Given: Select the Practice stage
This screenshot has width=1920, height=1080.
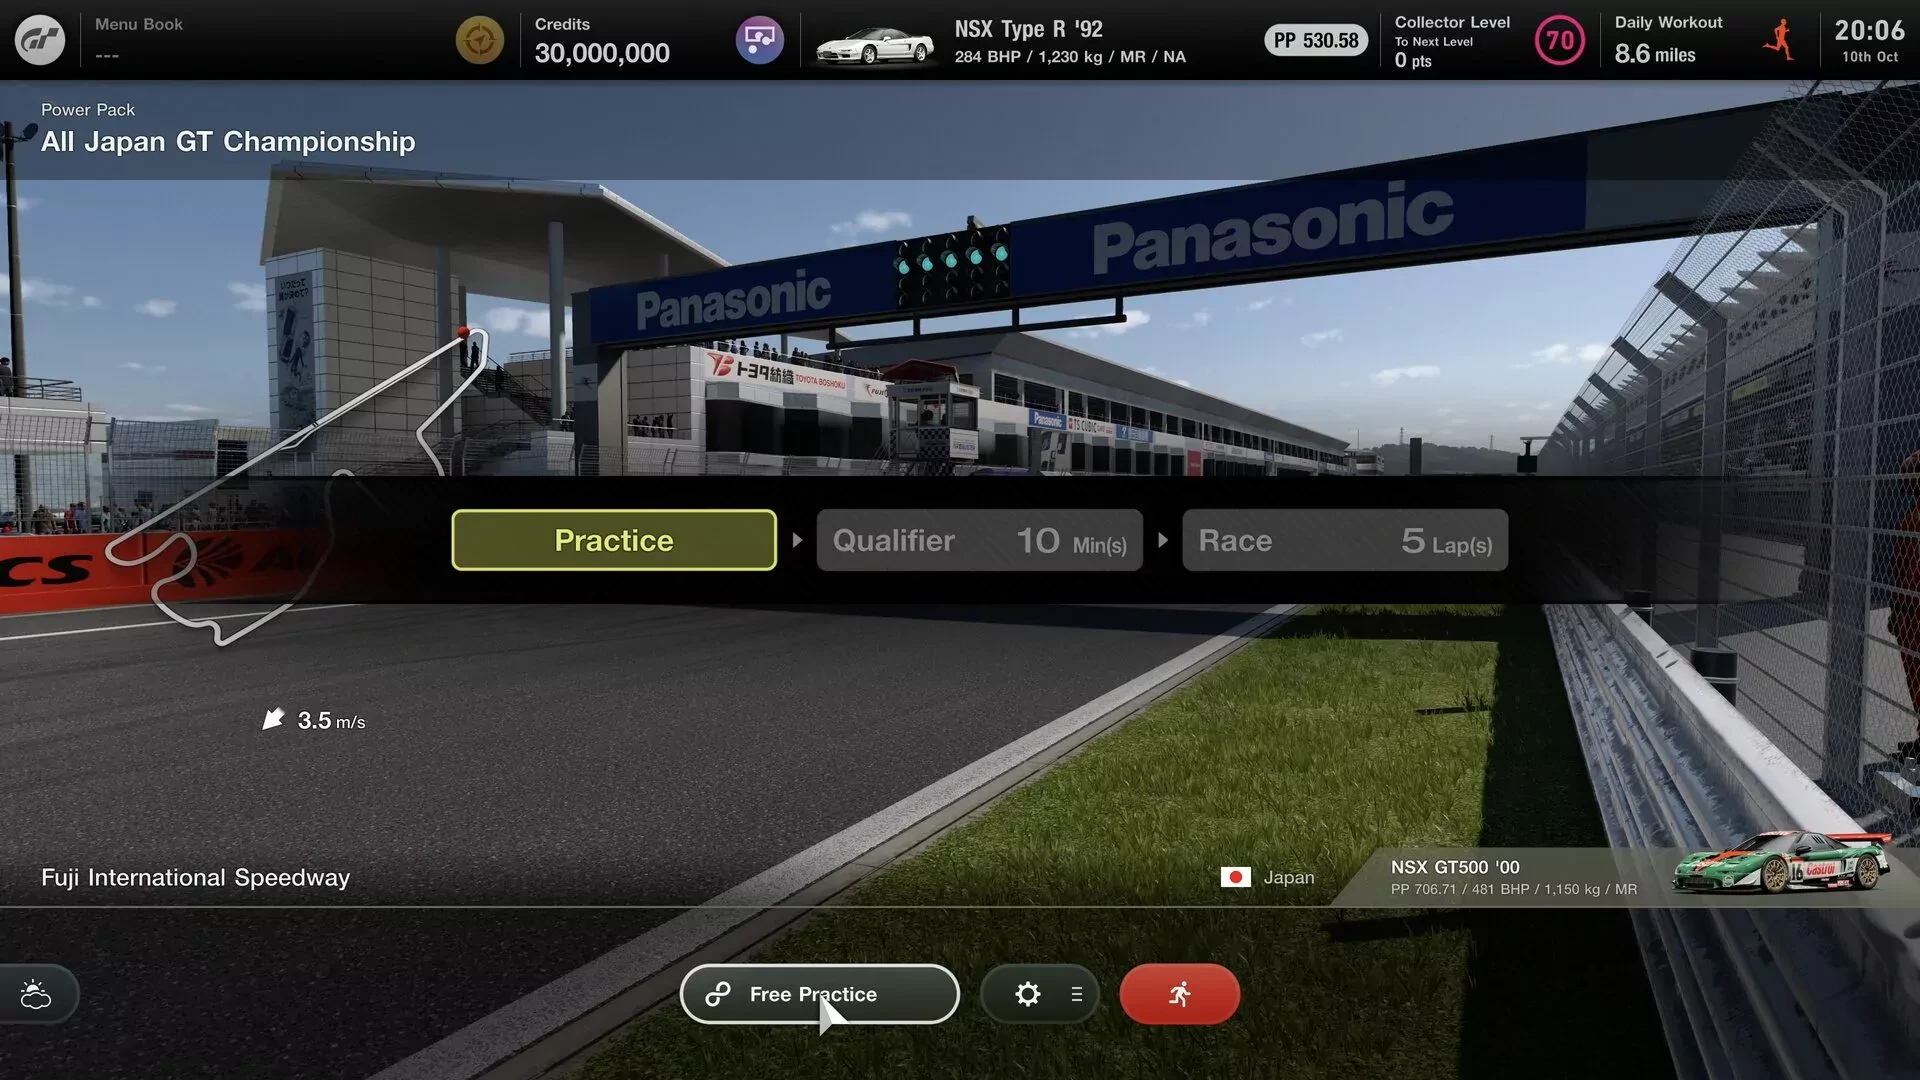Looking at the screenshot, I should tap(613, 540).
